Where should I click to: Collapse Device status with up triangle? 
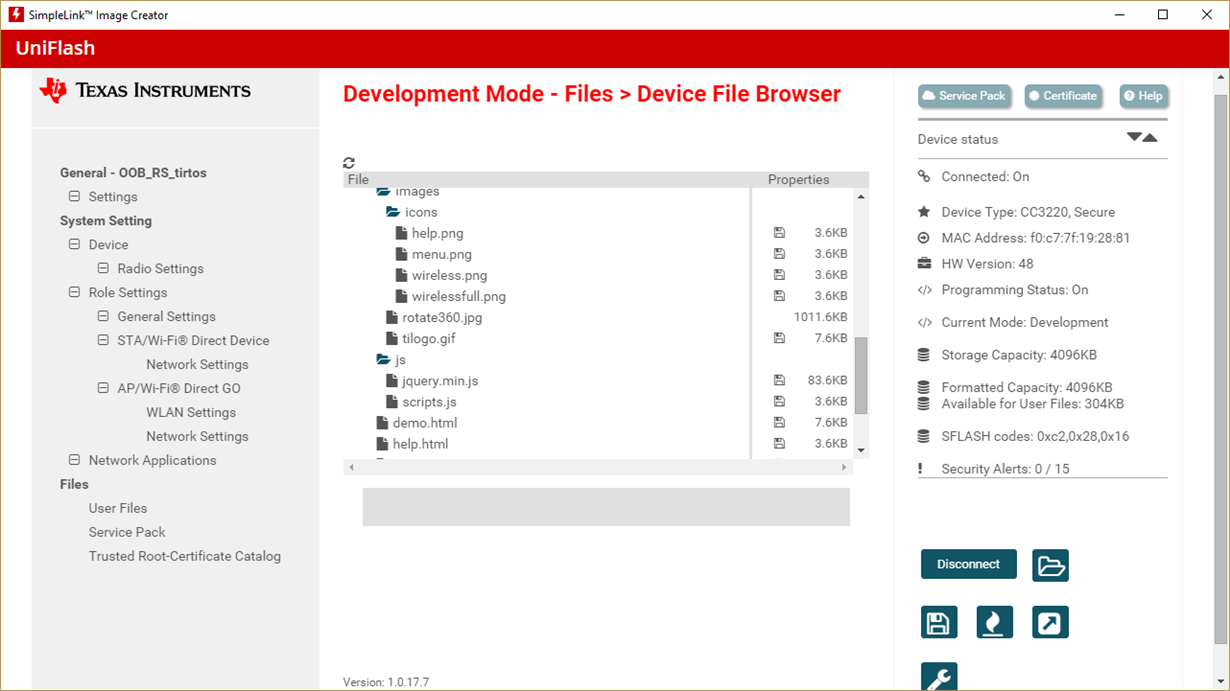(x=1150, y=138)
